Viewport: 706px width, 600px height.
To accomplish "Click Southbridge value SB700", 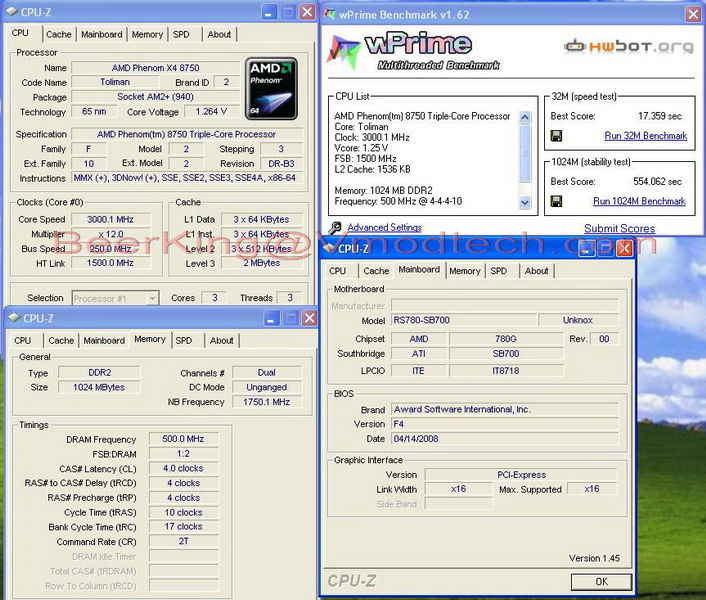I will tap(506, 354).
